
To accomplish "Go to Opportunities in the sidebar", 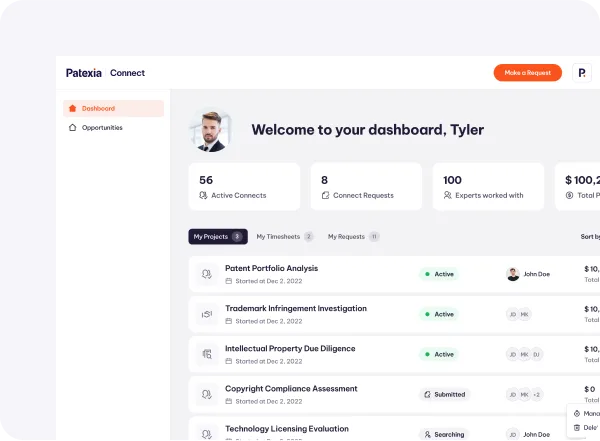I will pyautogui.click(x=112, y=128).
